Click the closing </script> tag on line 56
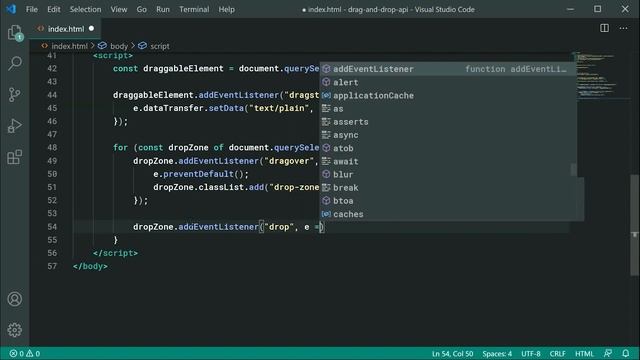The height and width of the screenshot is (360, 640). pyautogui.click(x=115, y=253)
